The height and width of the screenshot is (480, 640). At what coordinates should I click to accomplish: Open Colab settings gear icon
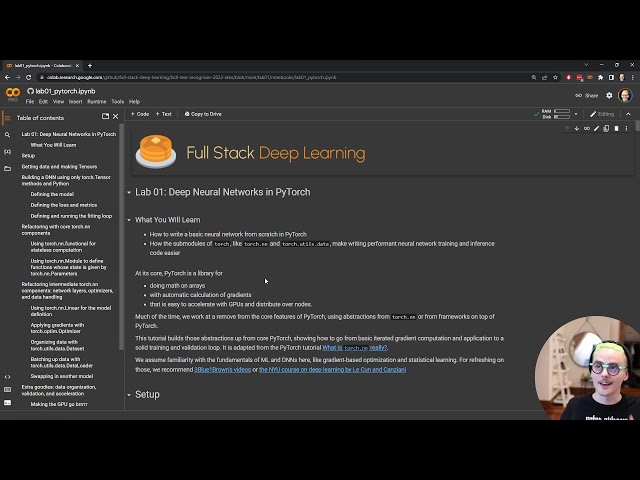coord(609,96)
